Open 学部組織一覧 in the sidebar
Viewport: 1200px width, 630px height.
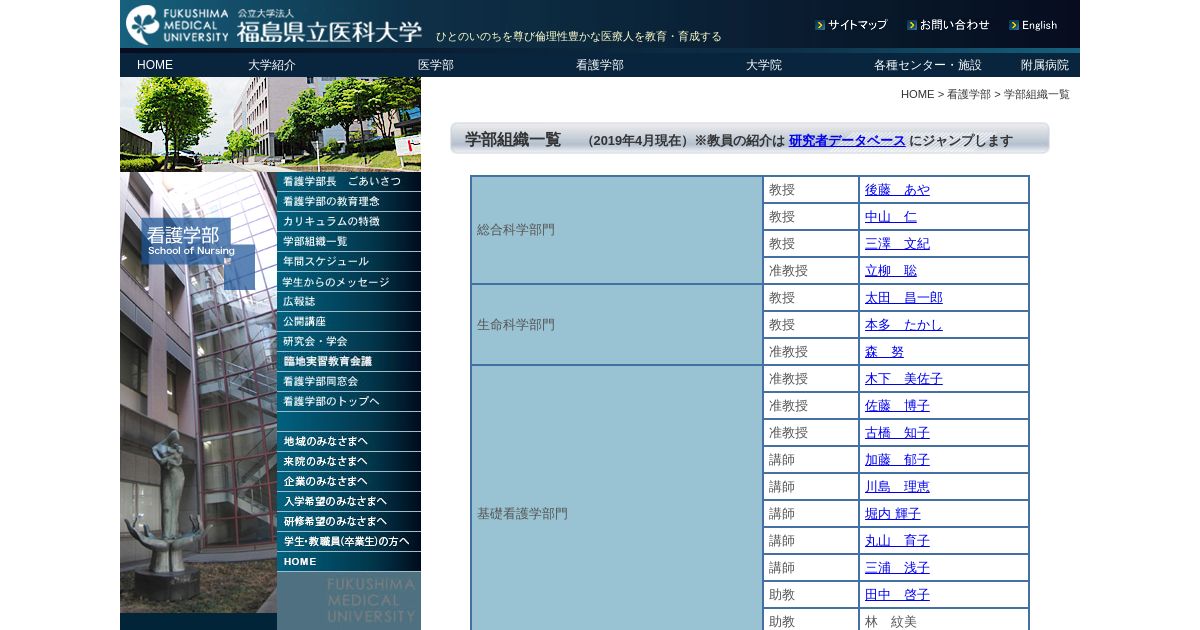click(x=349, y=242)
